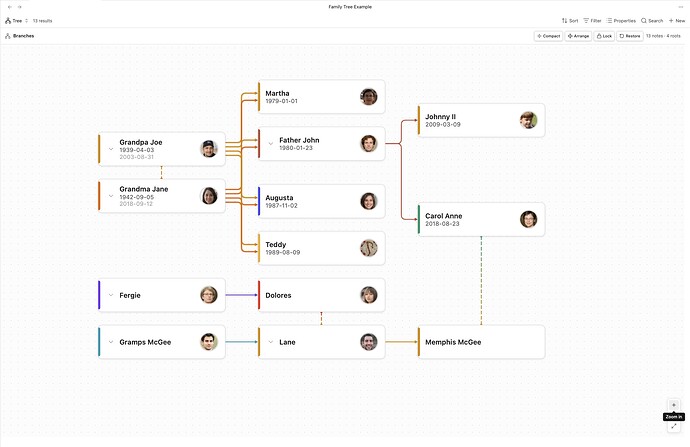
Task: Select the Memphis McGee card
Action: pyautogui.click(x=481, y=342)
